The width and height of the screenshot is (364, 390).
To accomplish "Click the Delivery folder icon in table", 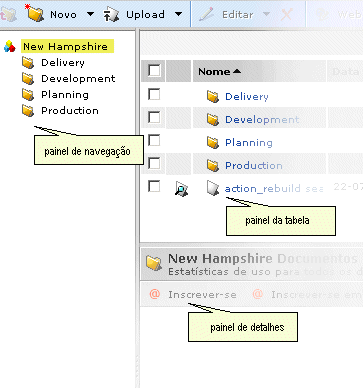I will pos(213,96).
